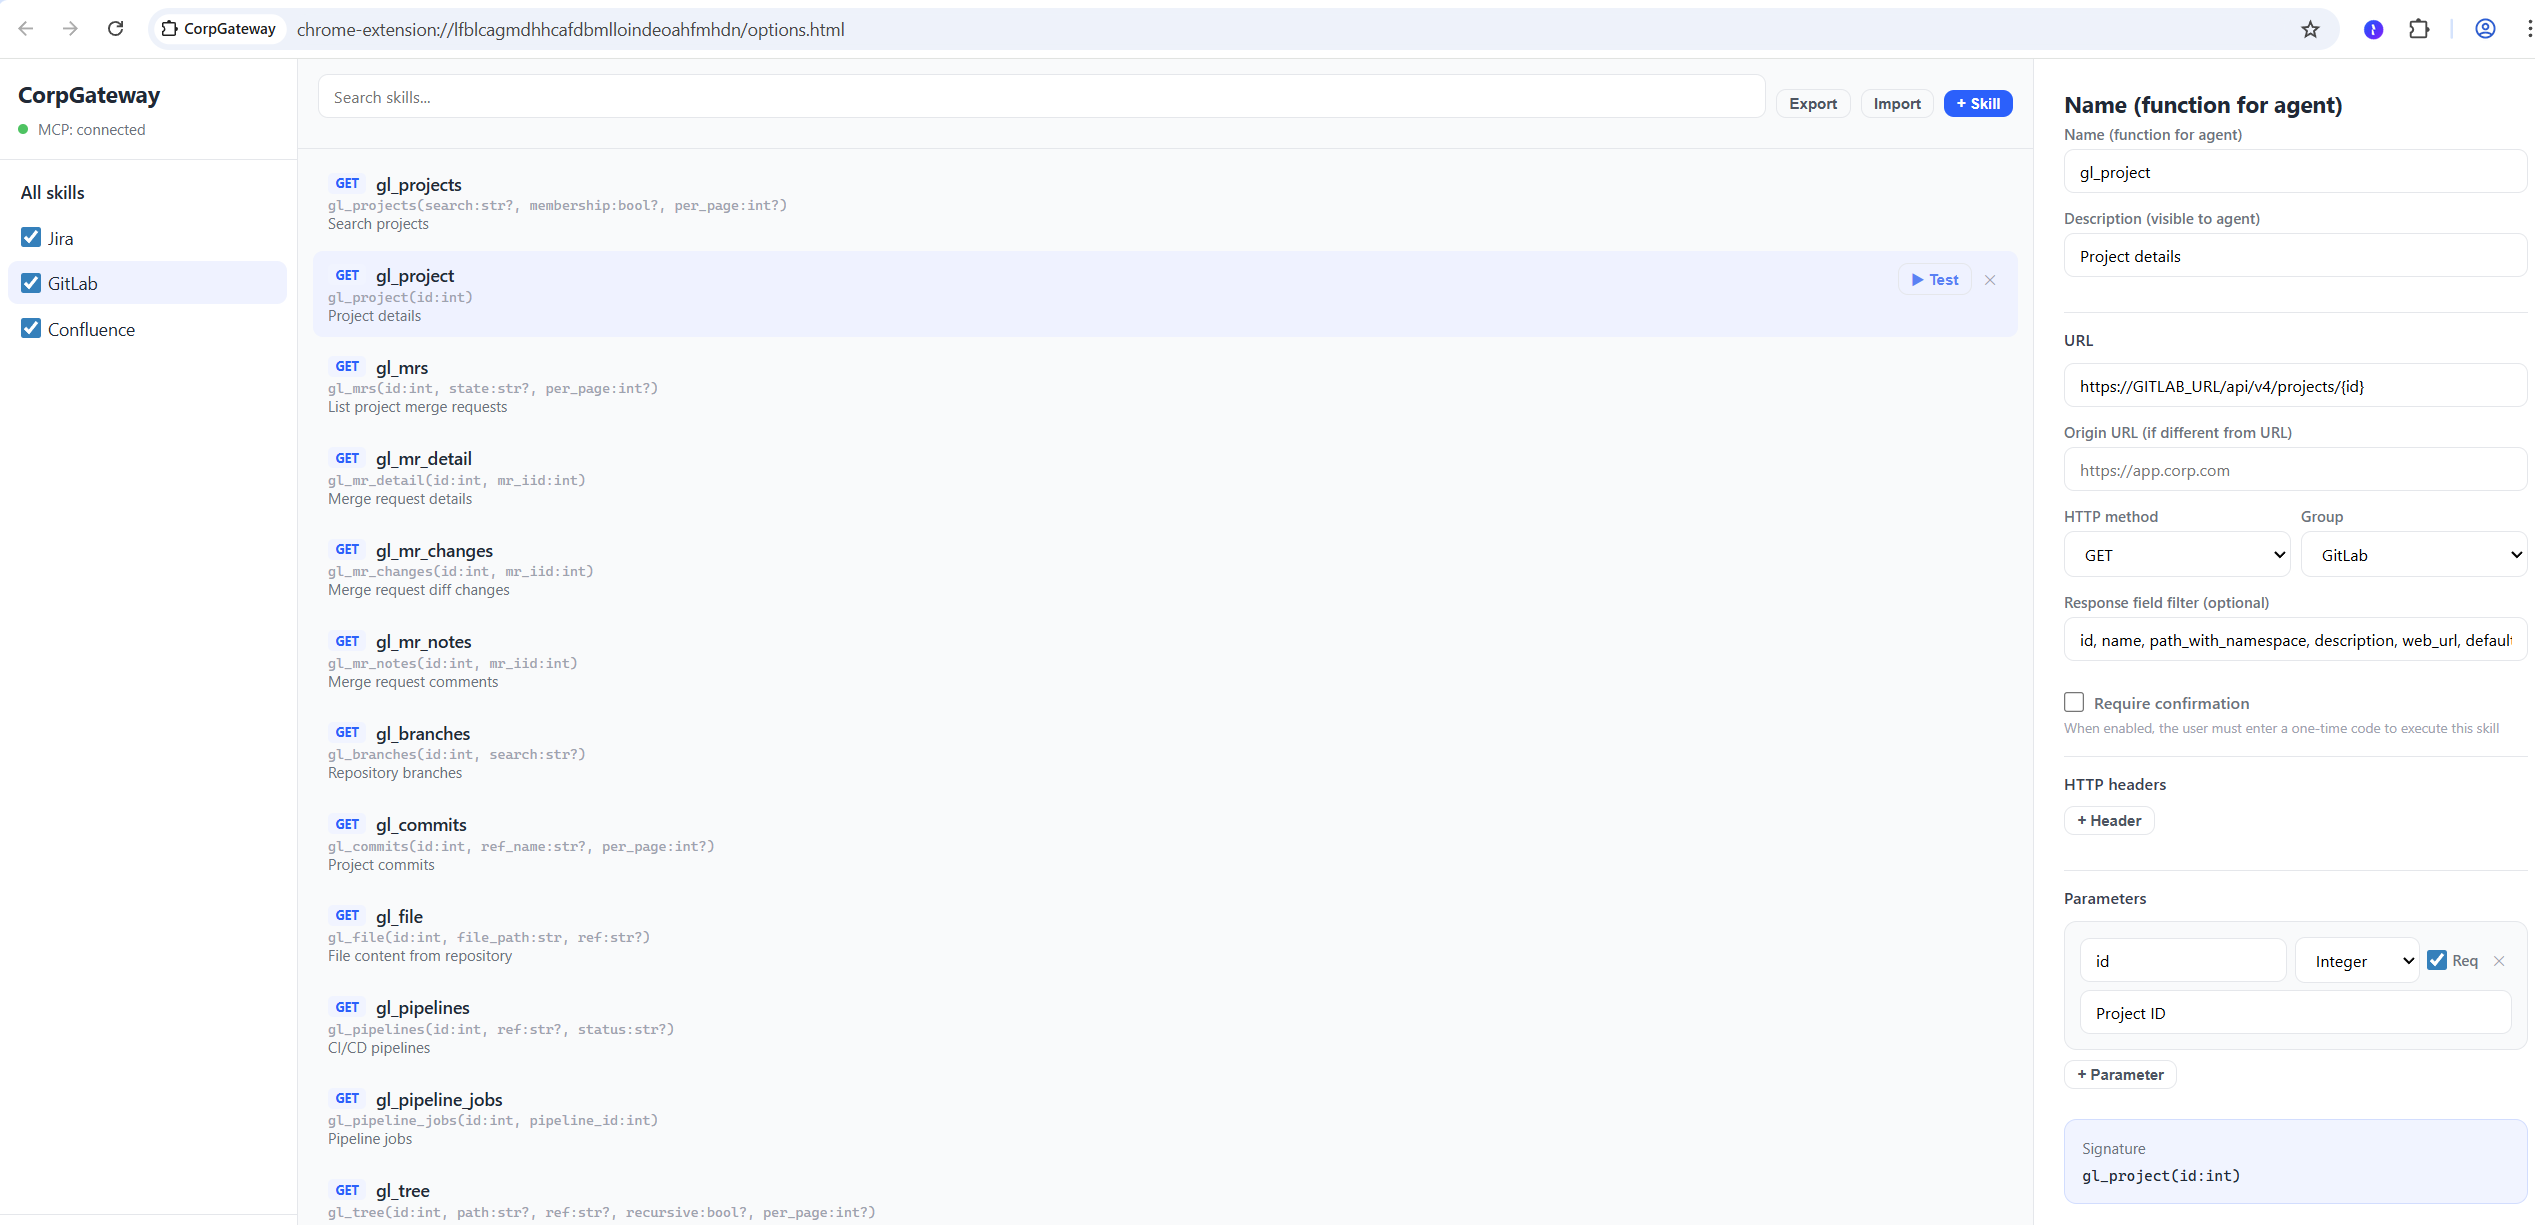Click the CorpGateway sidebar title

tap(89, 95)
